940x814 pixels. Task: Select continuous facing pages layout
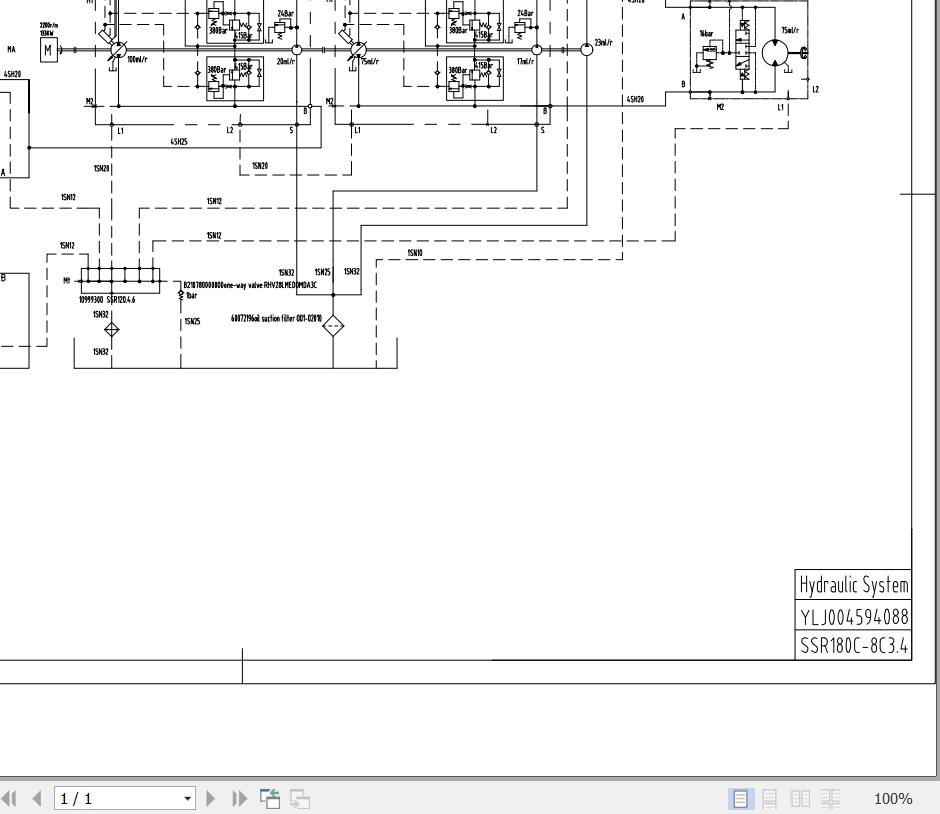[830, 798]
